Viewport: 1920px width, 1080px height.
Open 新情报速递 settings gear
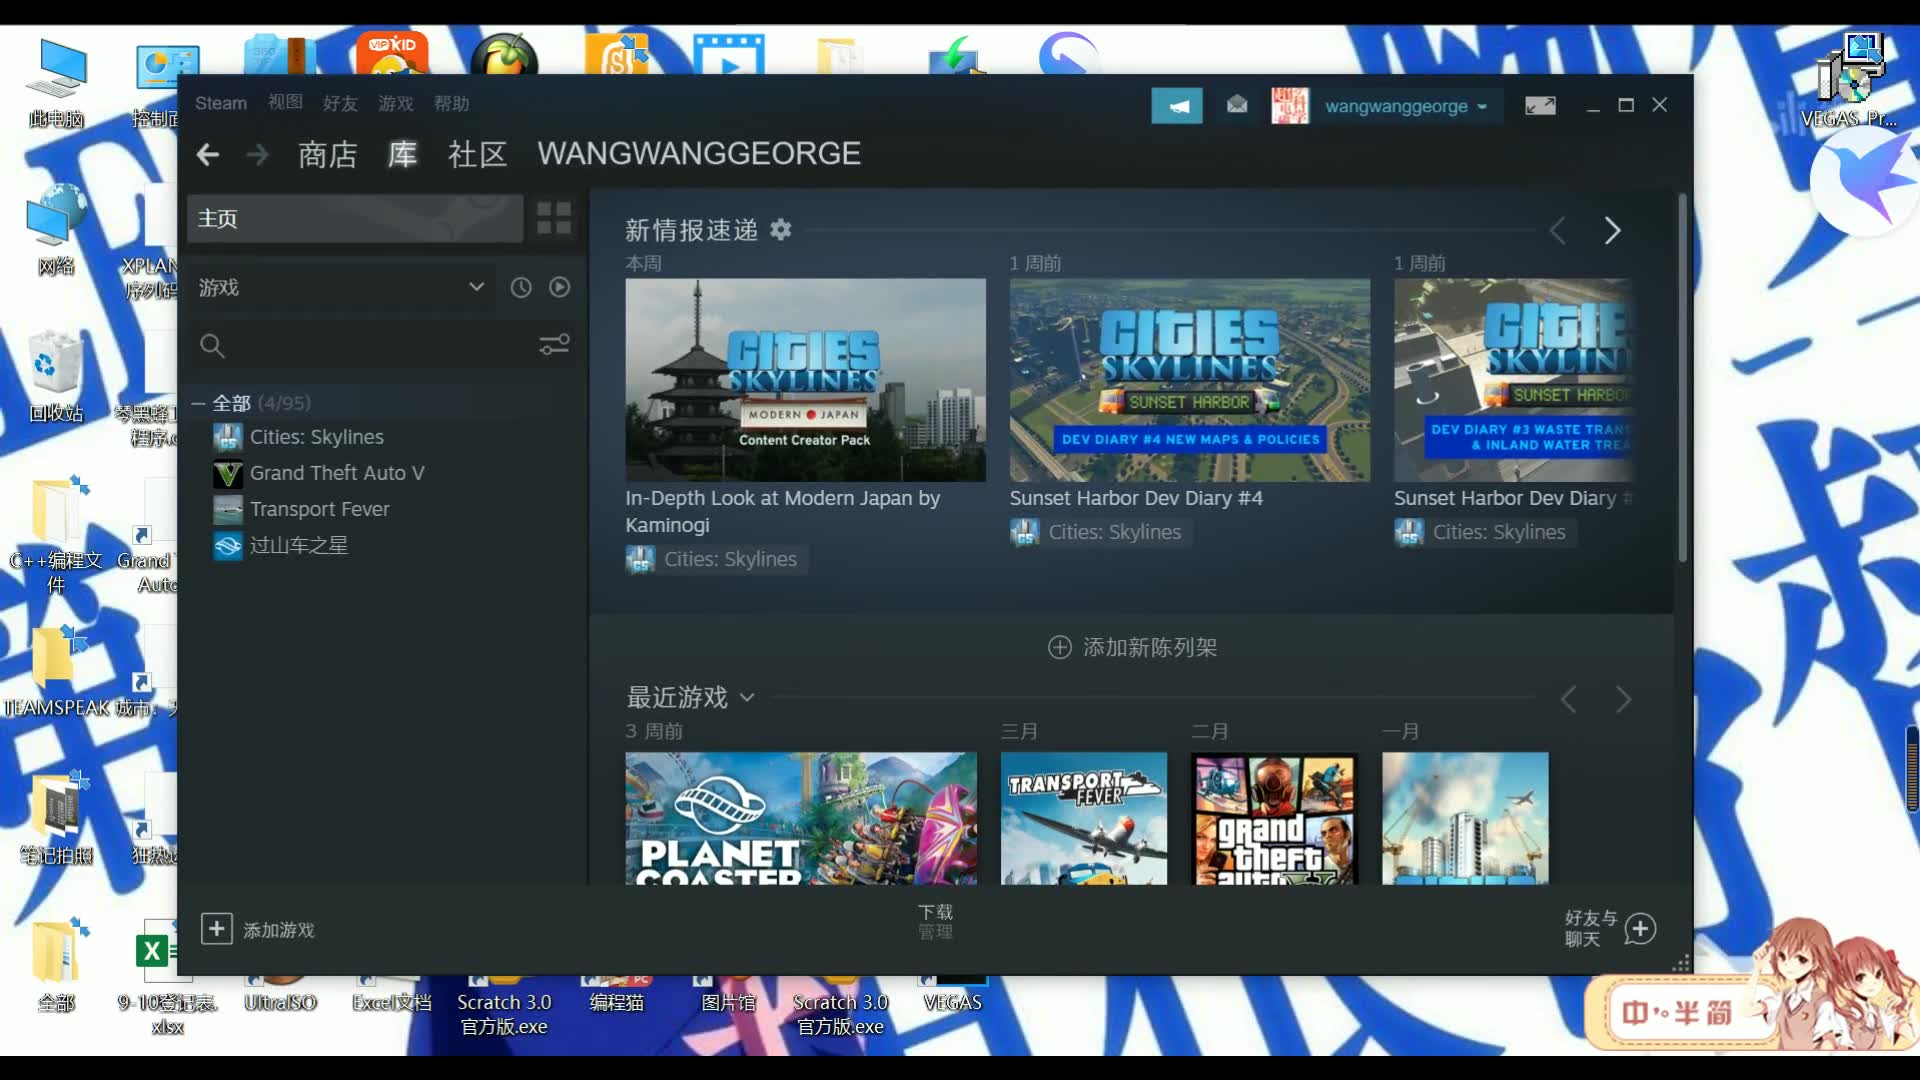pos(781,230)
